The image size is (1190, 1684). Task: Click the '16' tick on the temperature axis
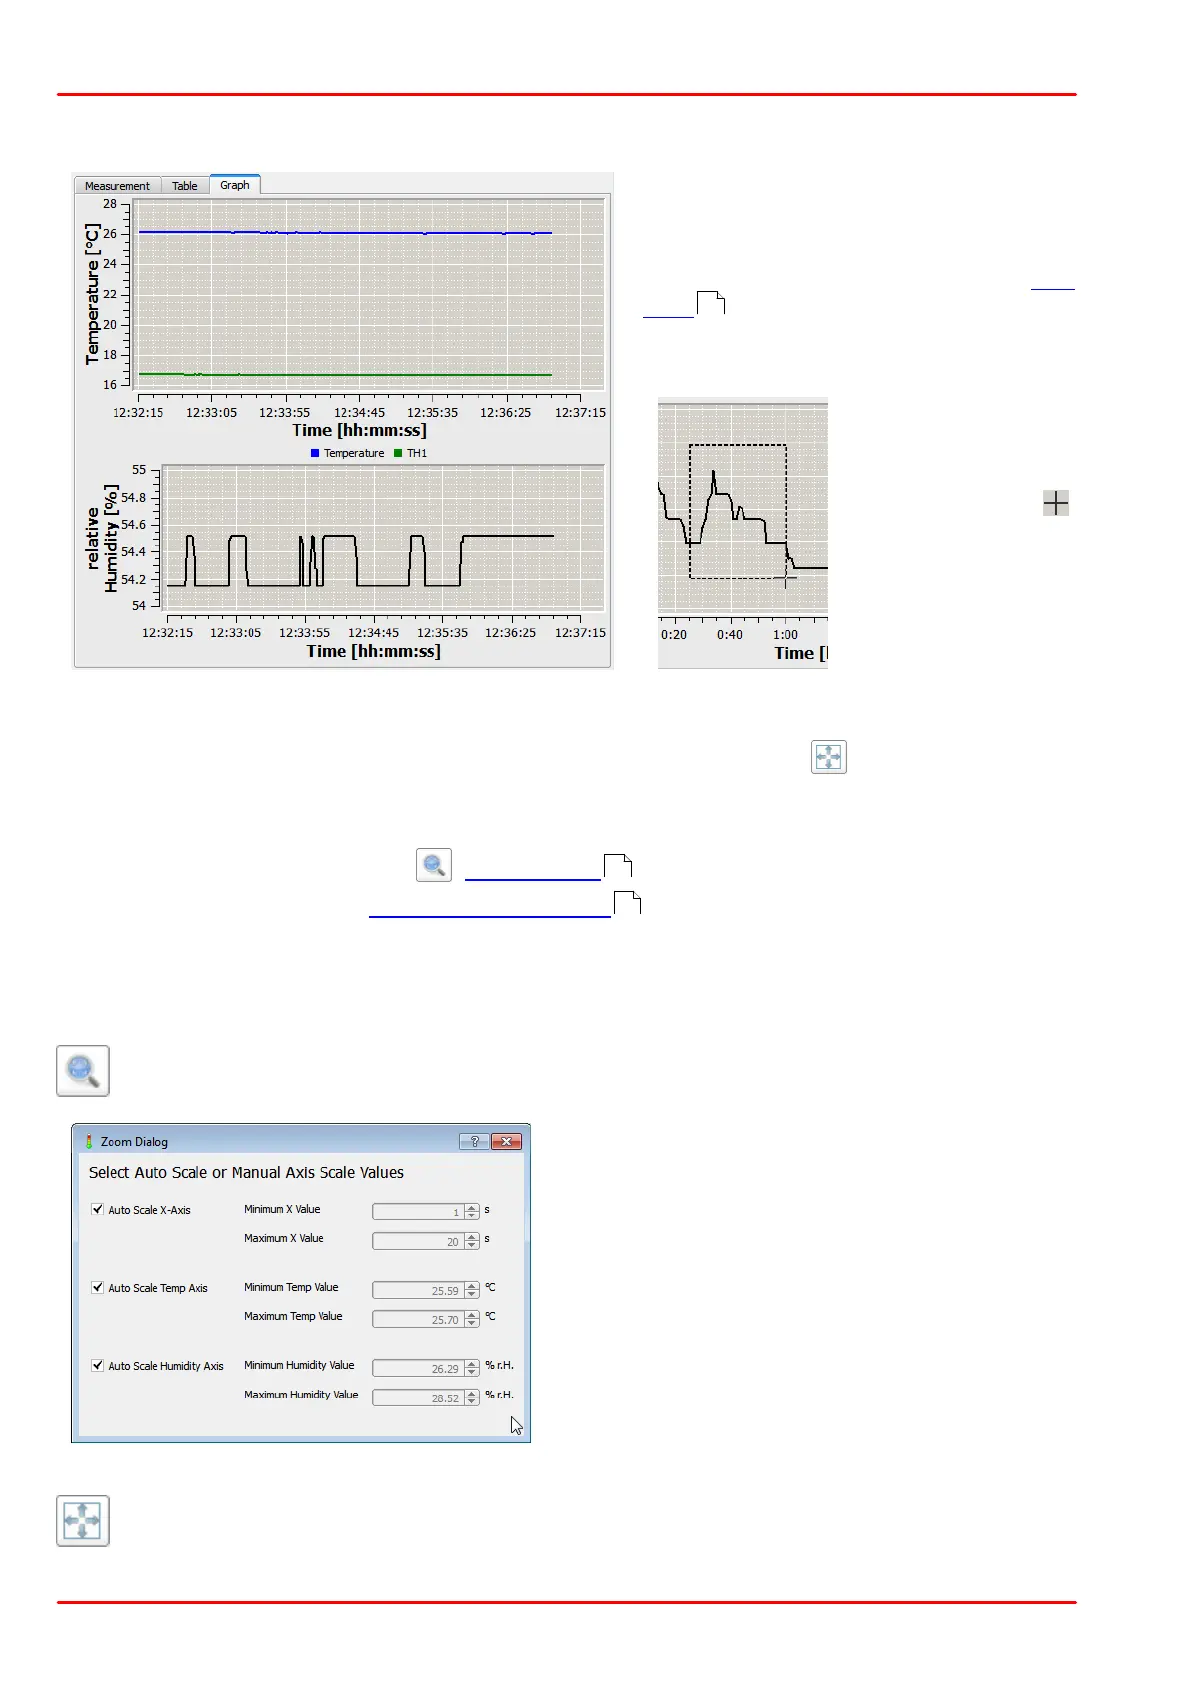tap(110, 385)
